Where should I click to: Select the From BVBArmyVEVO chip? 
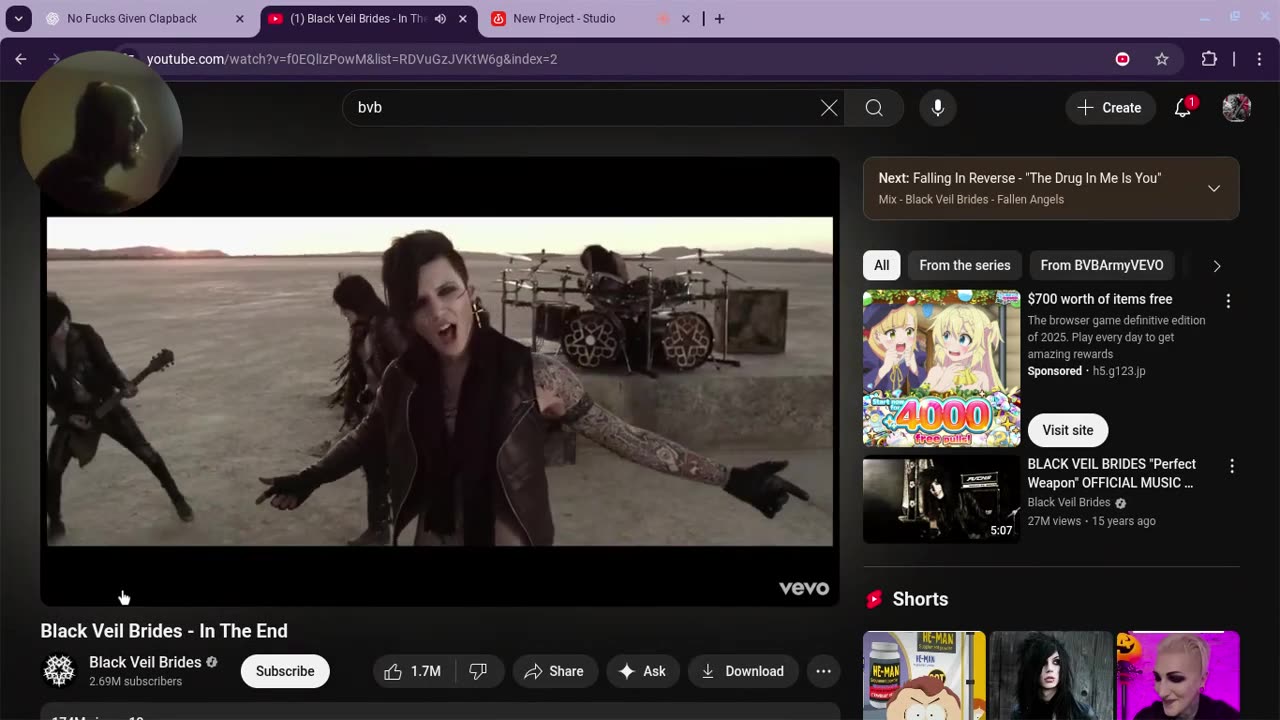tap(1102, 265)
